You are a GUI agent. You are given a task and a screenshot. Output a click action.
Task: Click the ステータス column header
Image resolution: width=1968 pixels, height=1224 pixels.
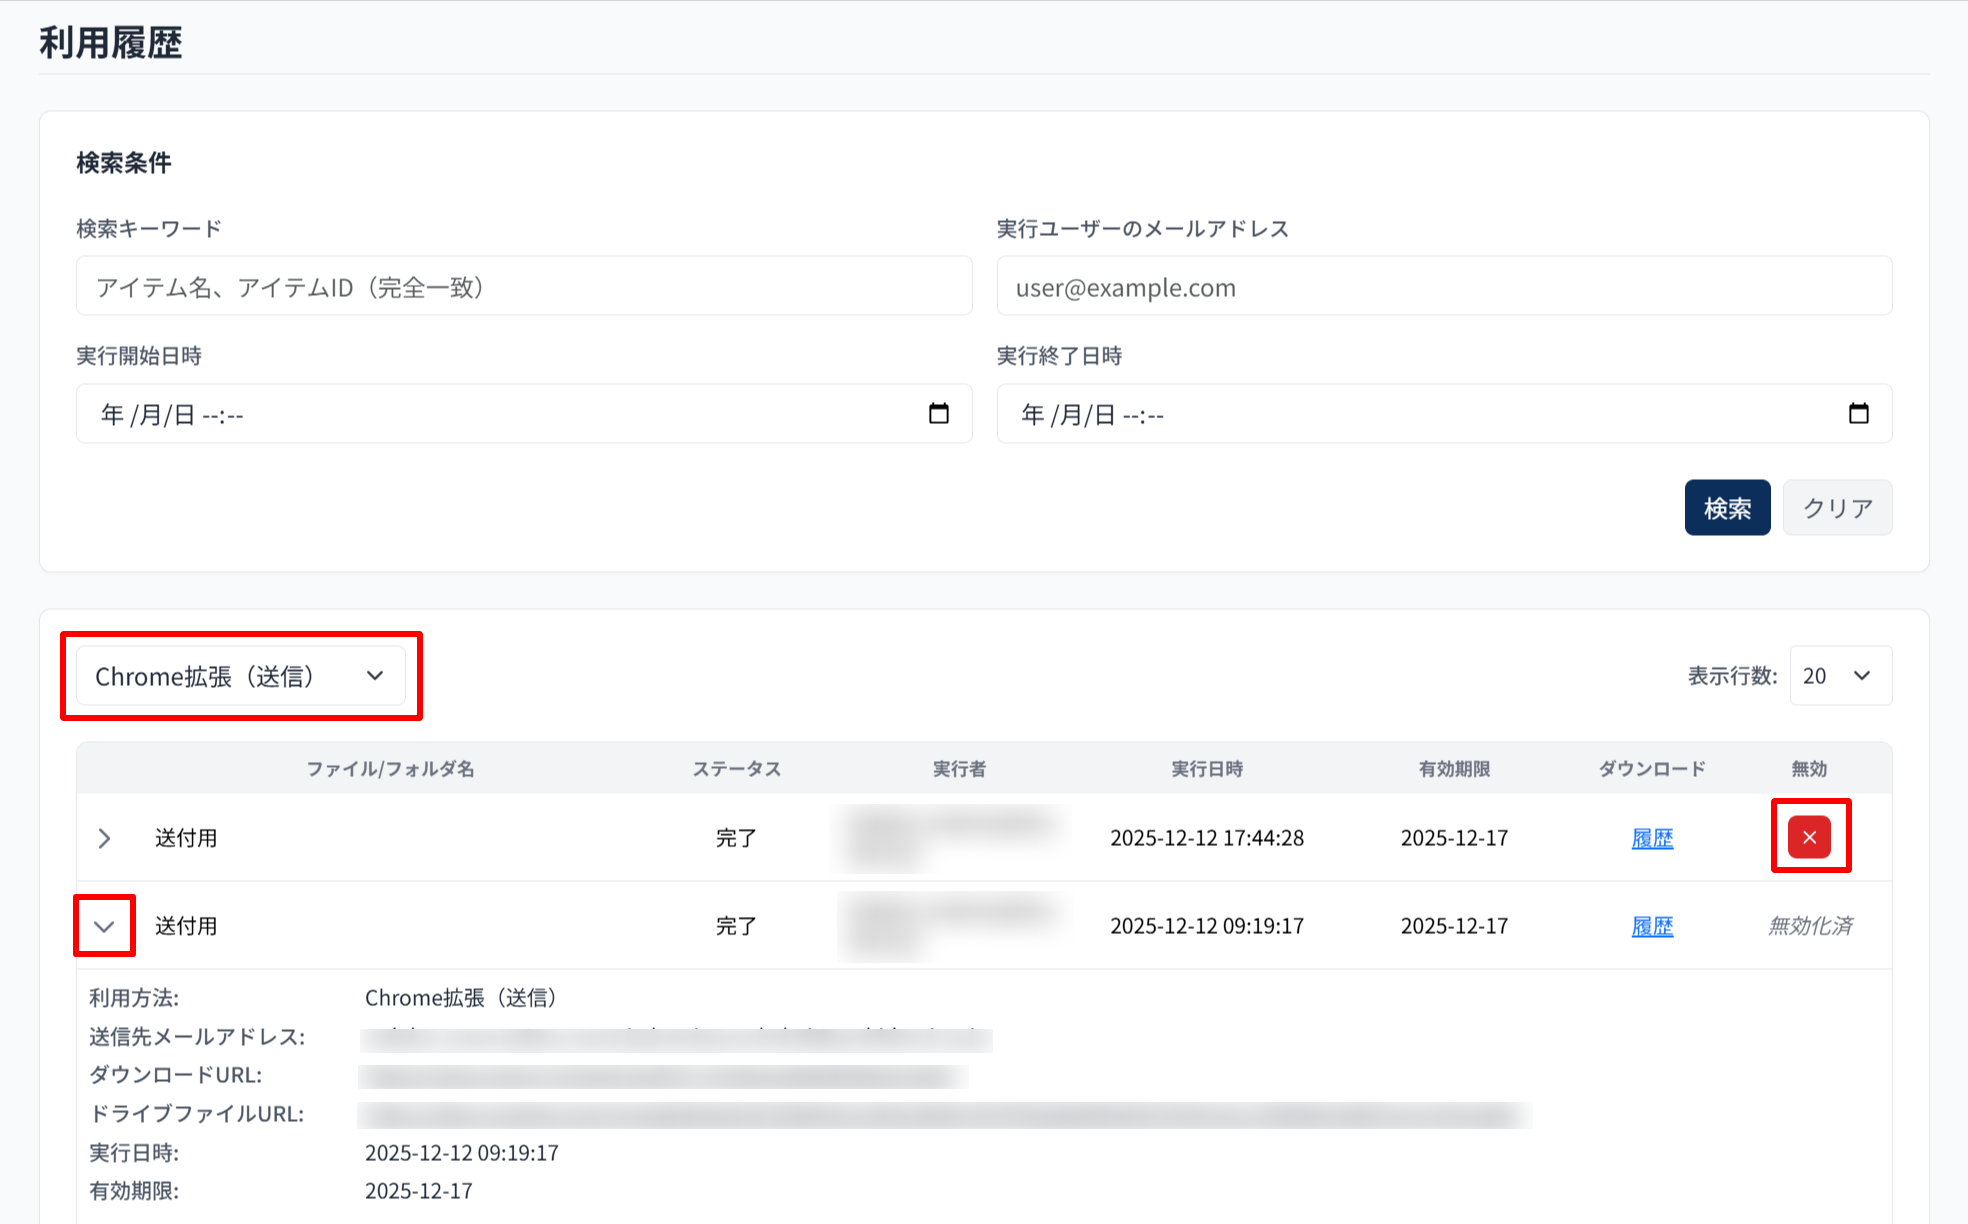[x=737, y=769]
